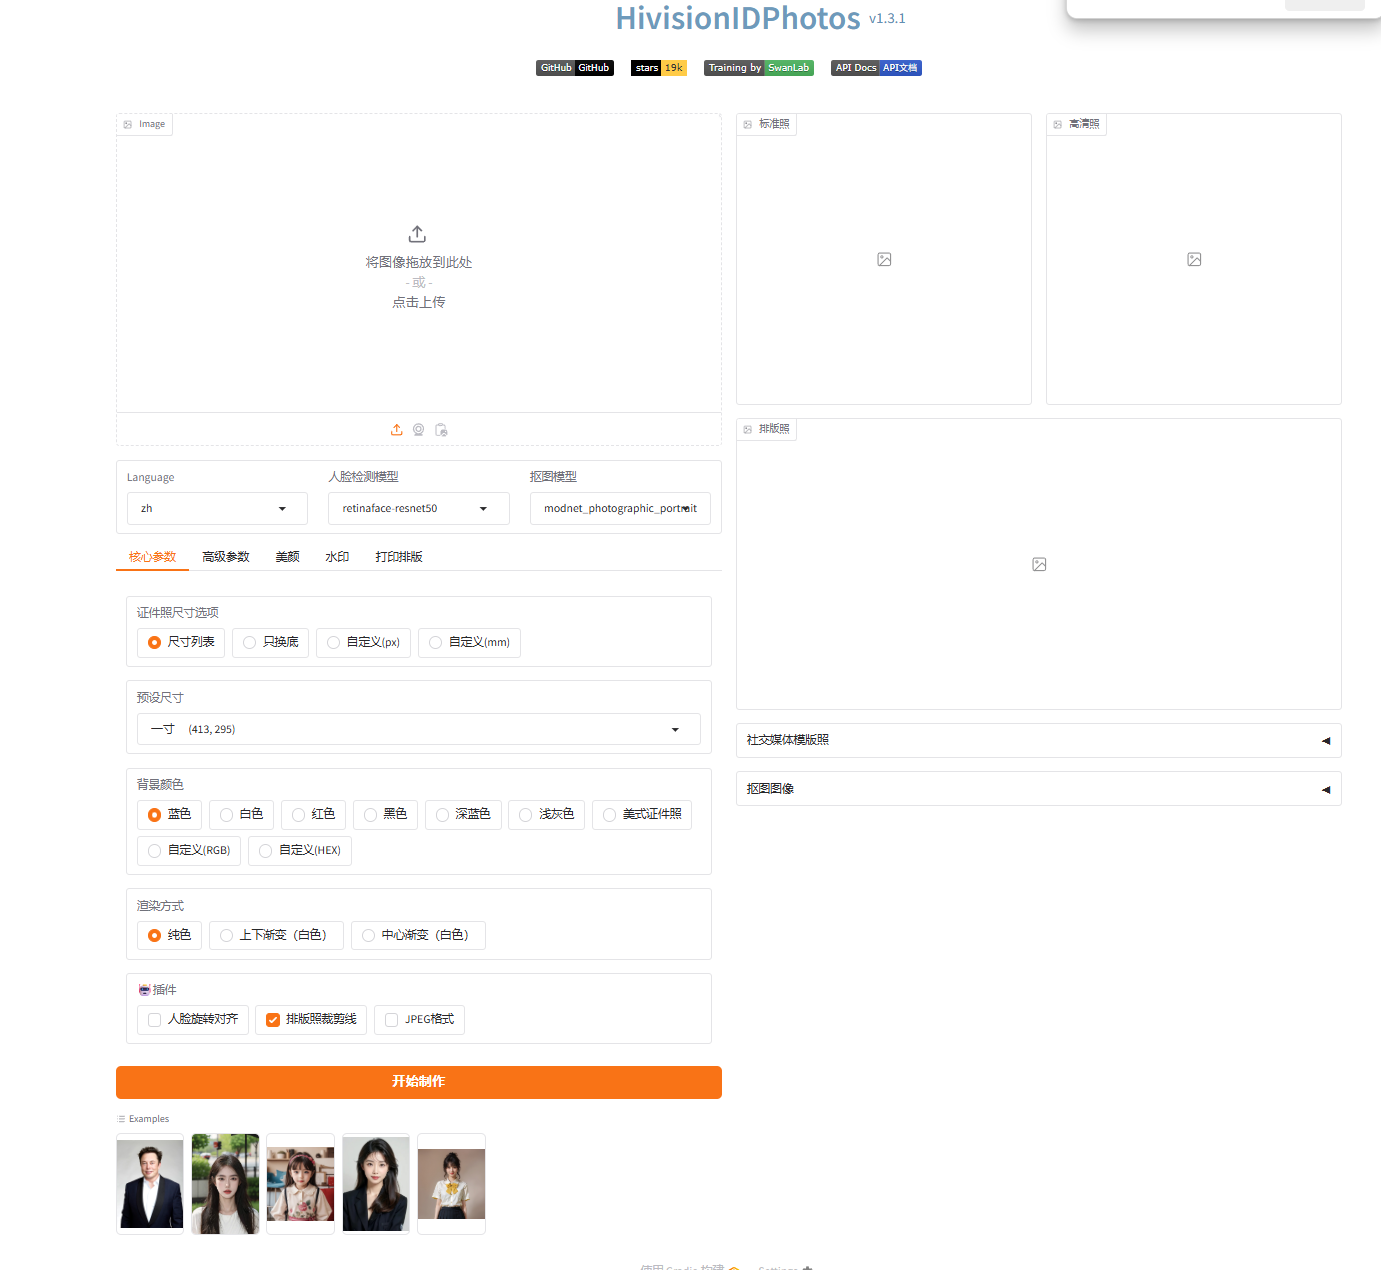Click the 开始制作 button

click(x=419, y=1082)
